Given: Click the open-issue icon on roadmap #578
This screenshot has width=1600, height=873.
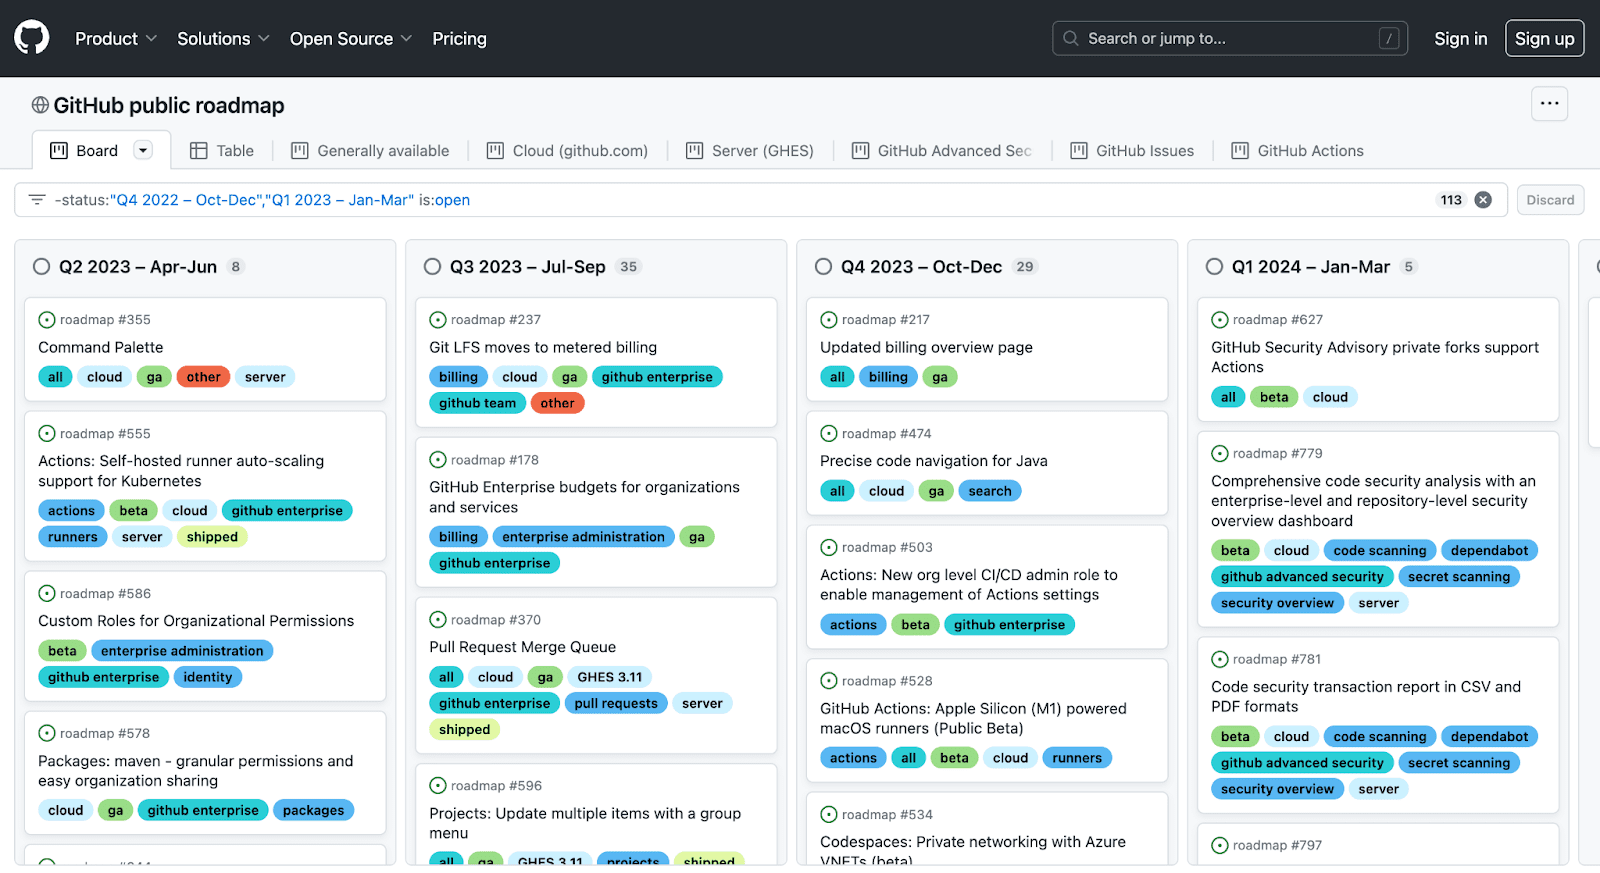Looking at the screenshot, I should (x=47, y=734).
